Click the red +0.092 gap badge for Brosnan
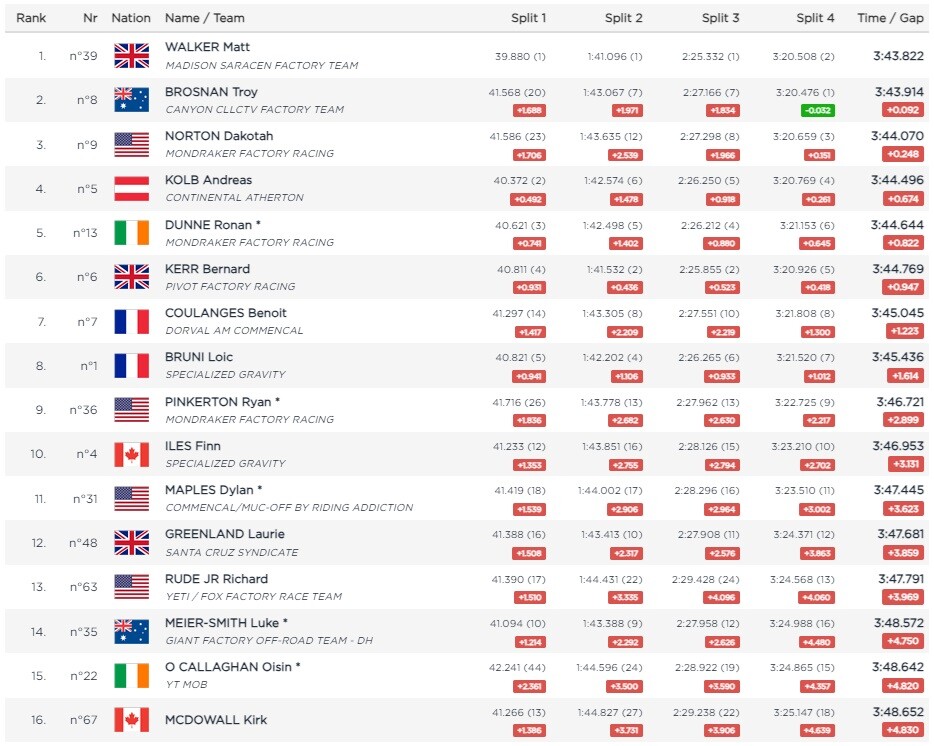 [903, 110]
